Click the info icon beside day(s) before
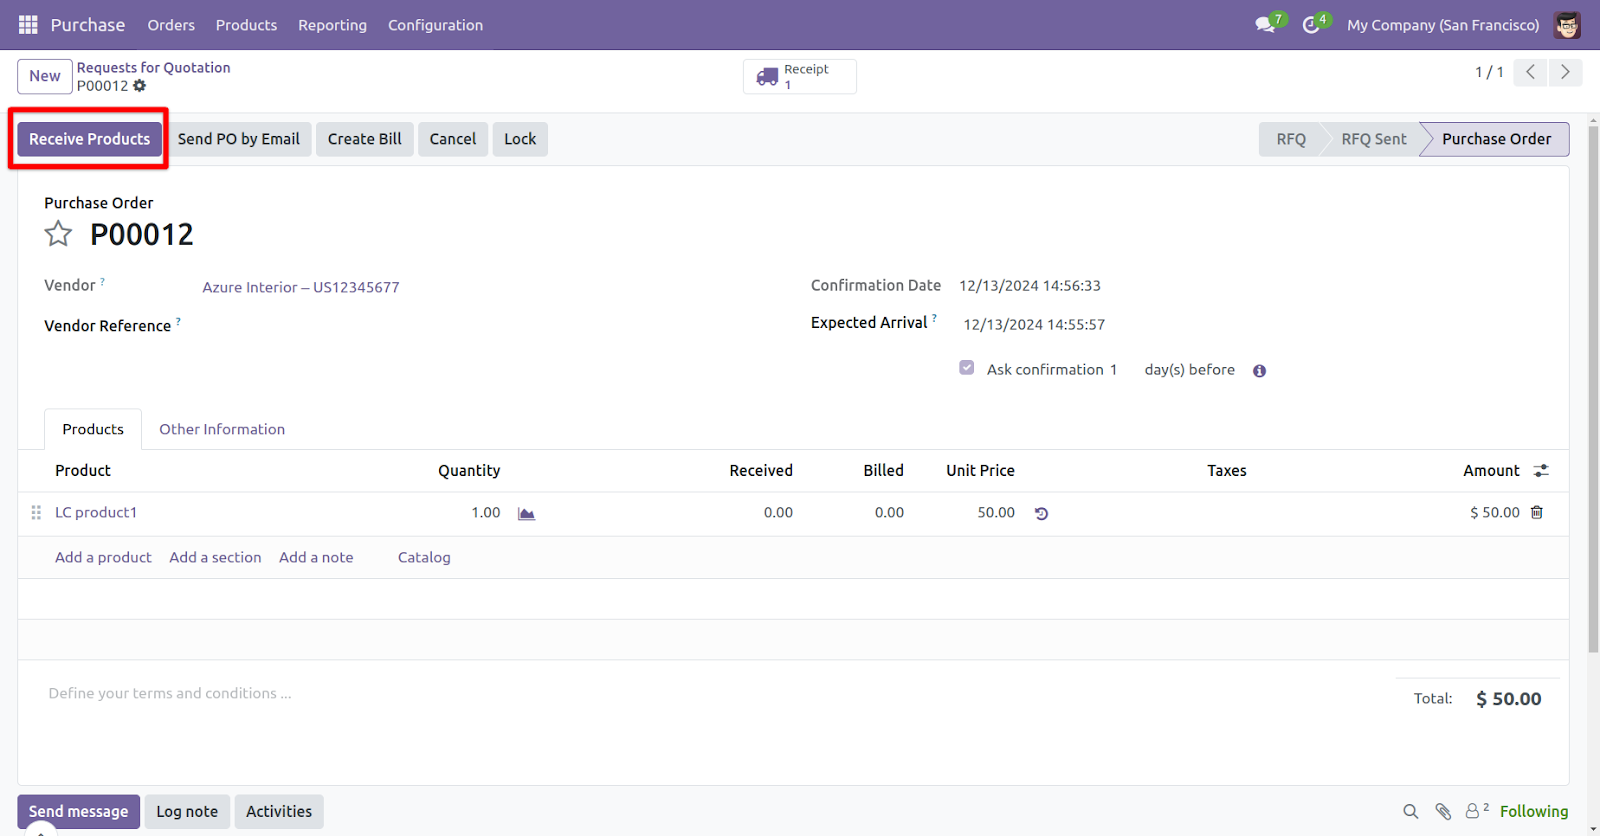Image resolution: width=1600 pixels, height=836 pixels. click(1259, 371)
